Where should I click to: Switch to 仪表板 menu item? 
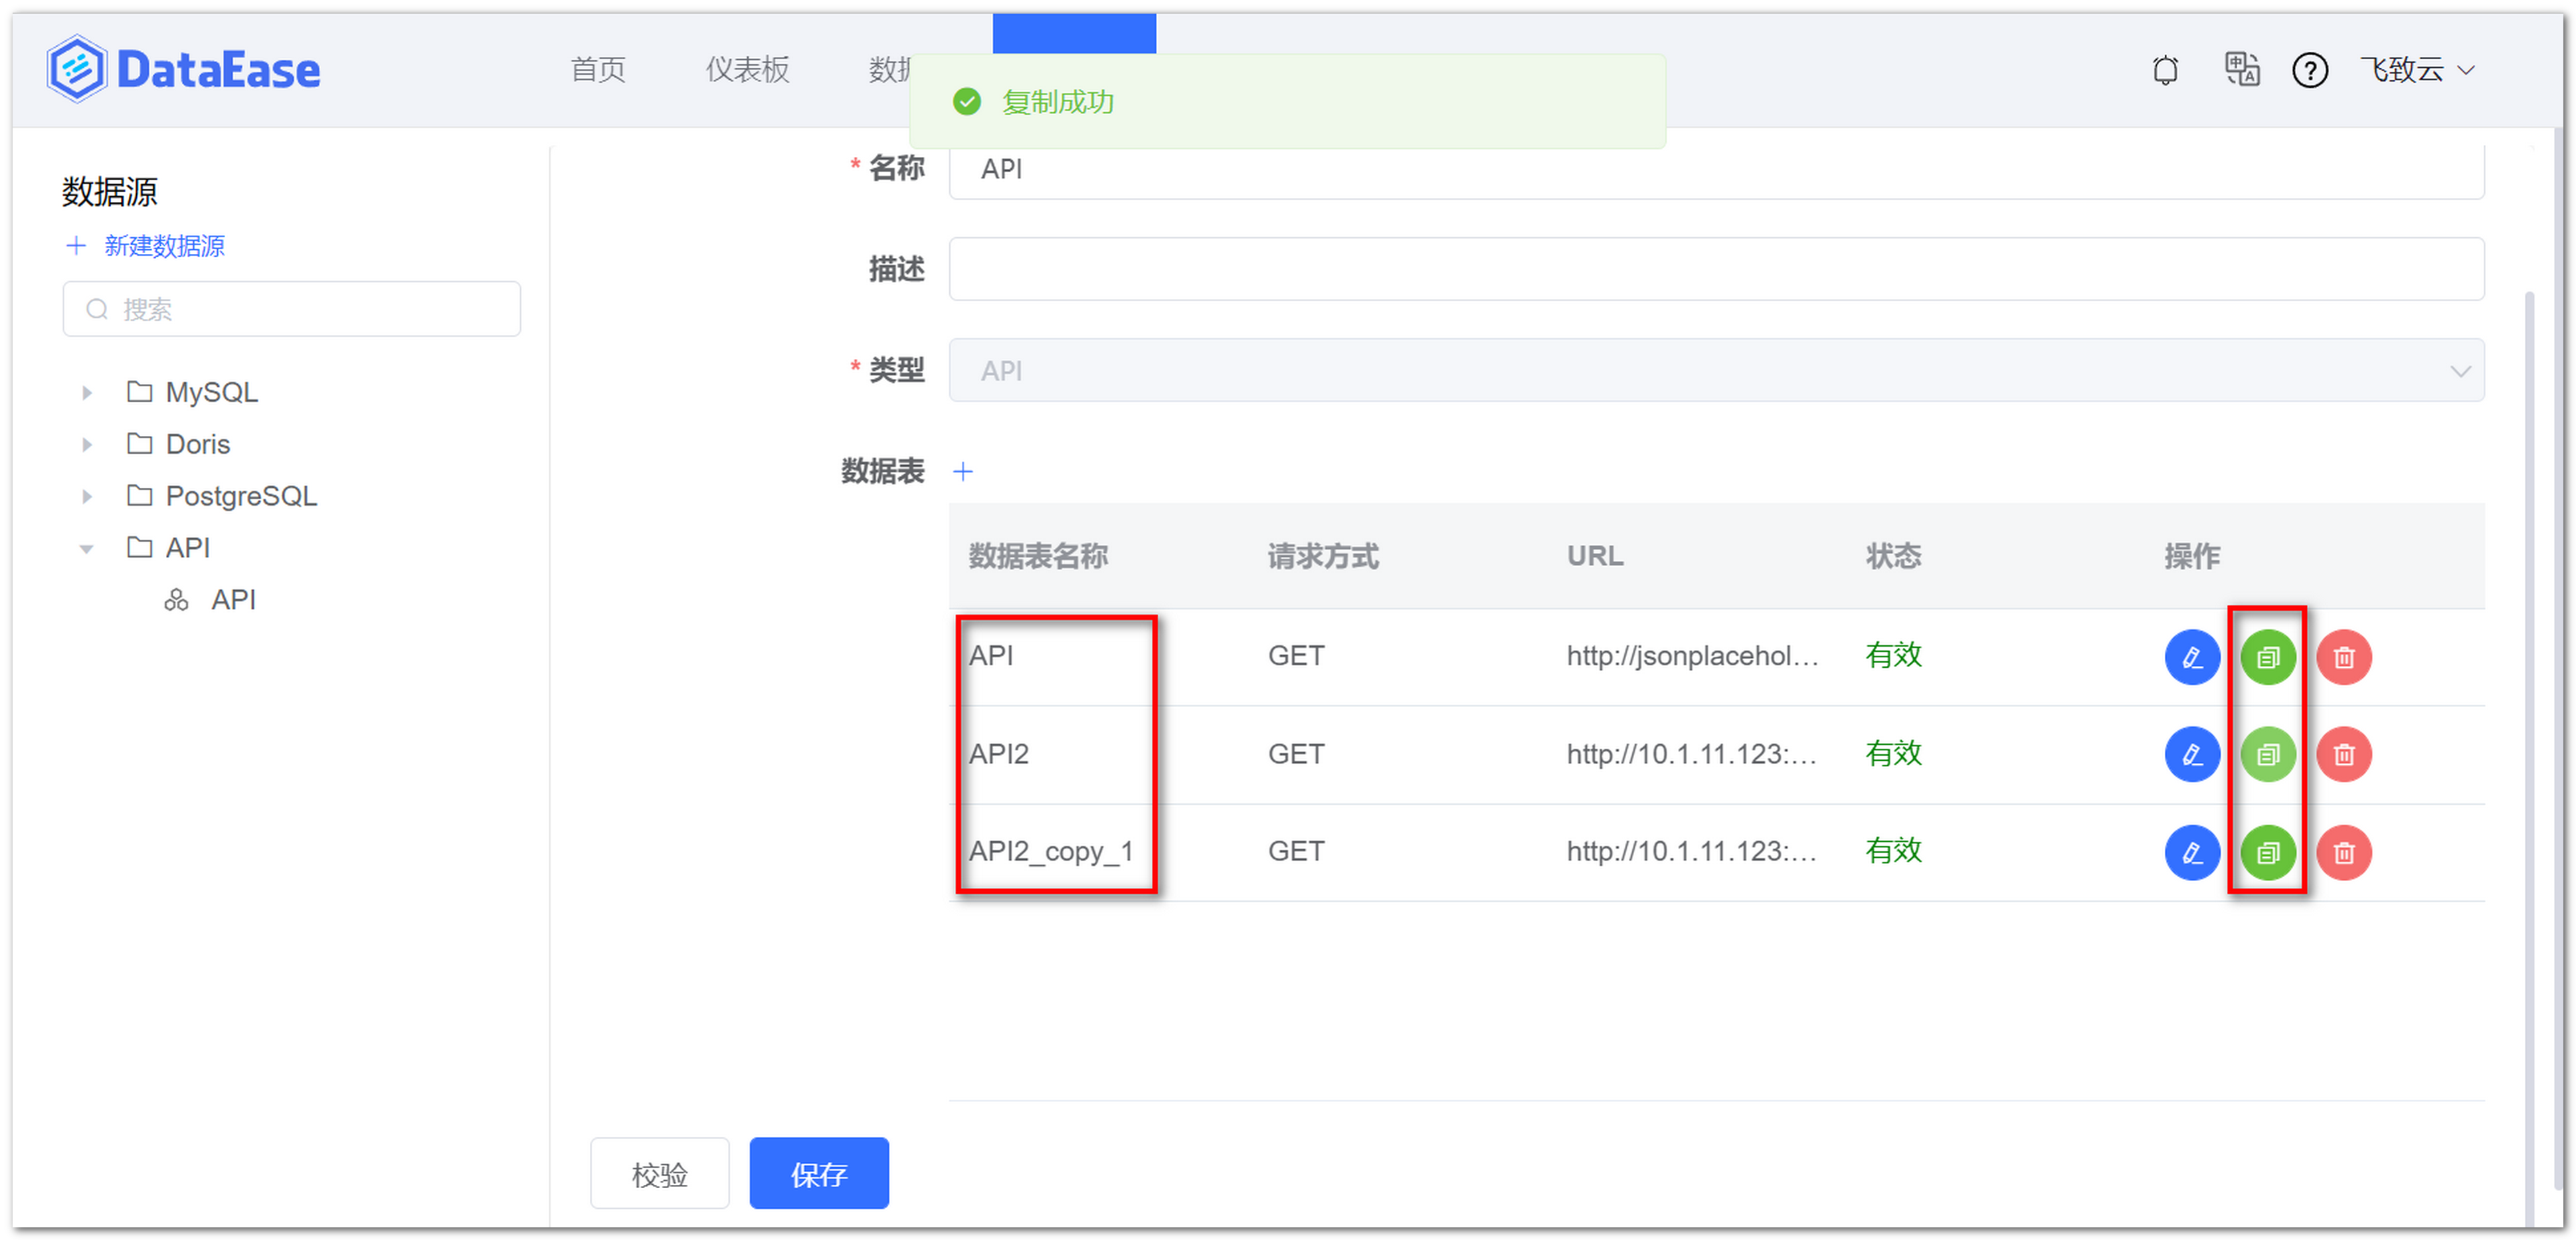tap(746, 69)
